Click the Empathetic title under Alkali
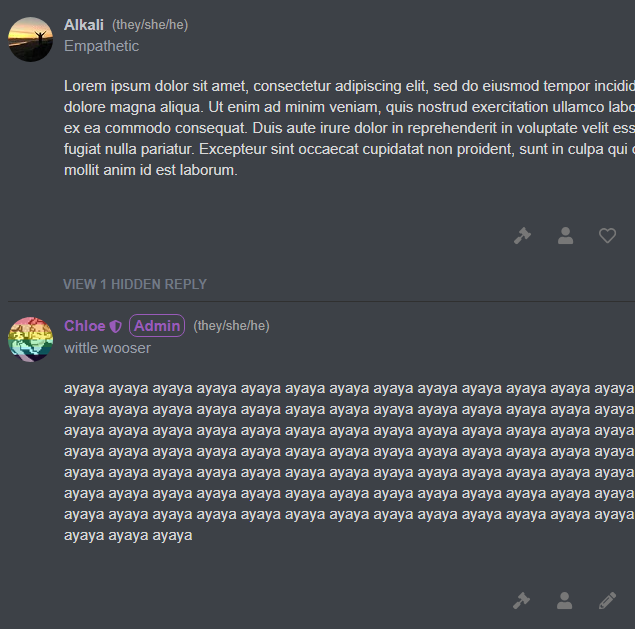The image size is (635, 629). [x=101, y=46]
